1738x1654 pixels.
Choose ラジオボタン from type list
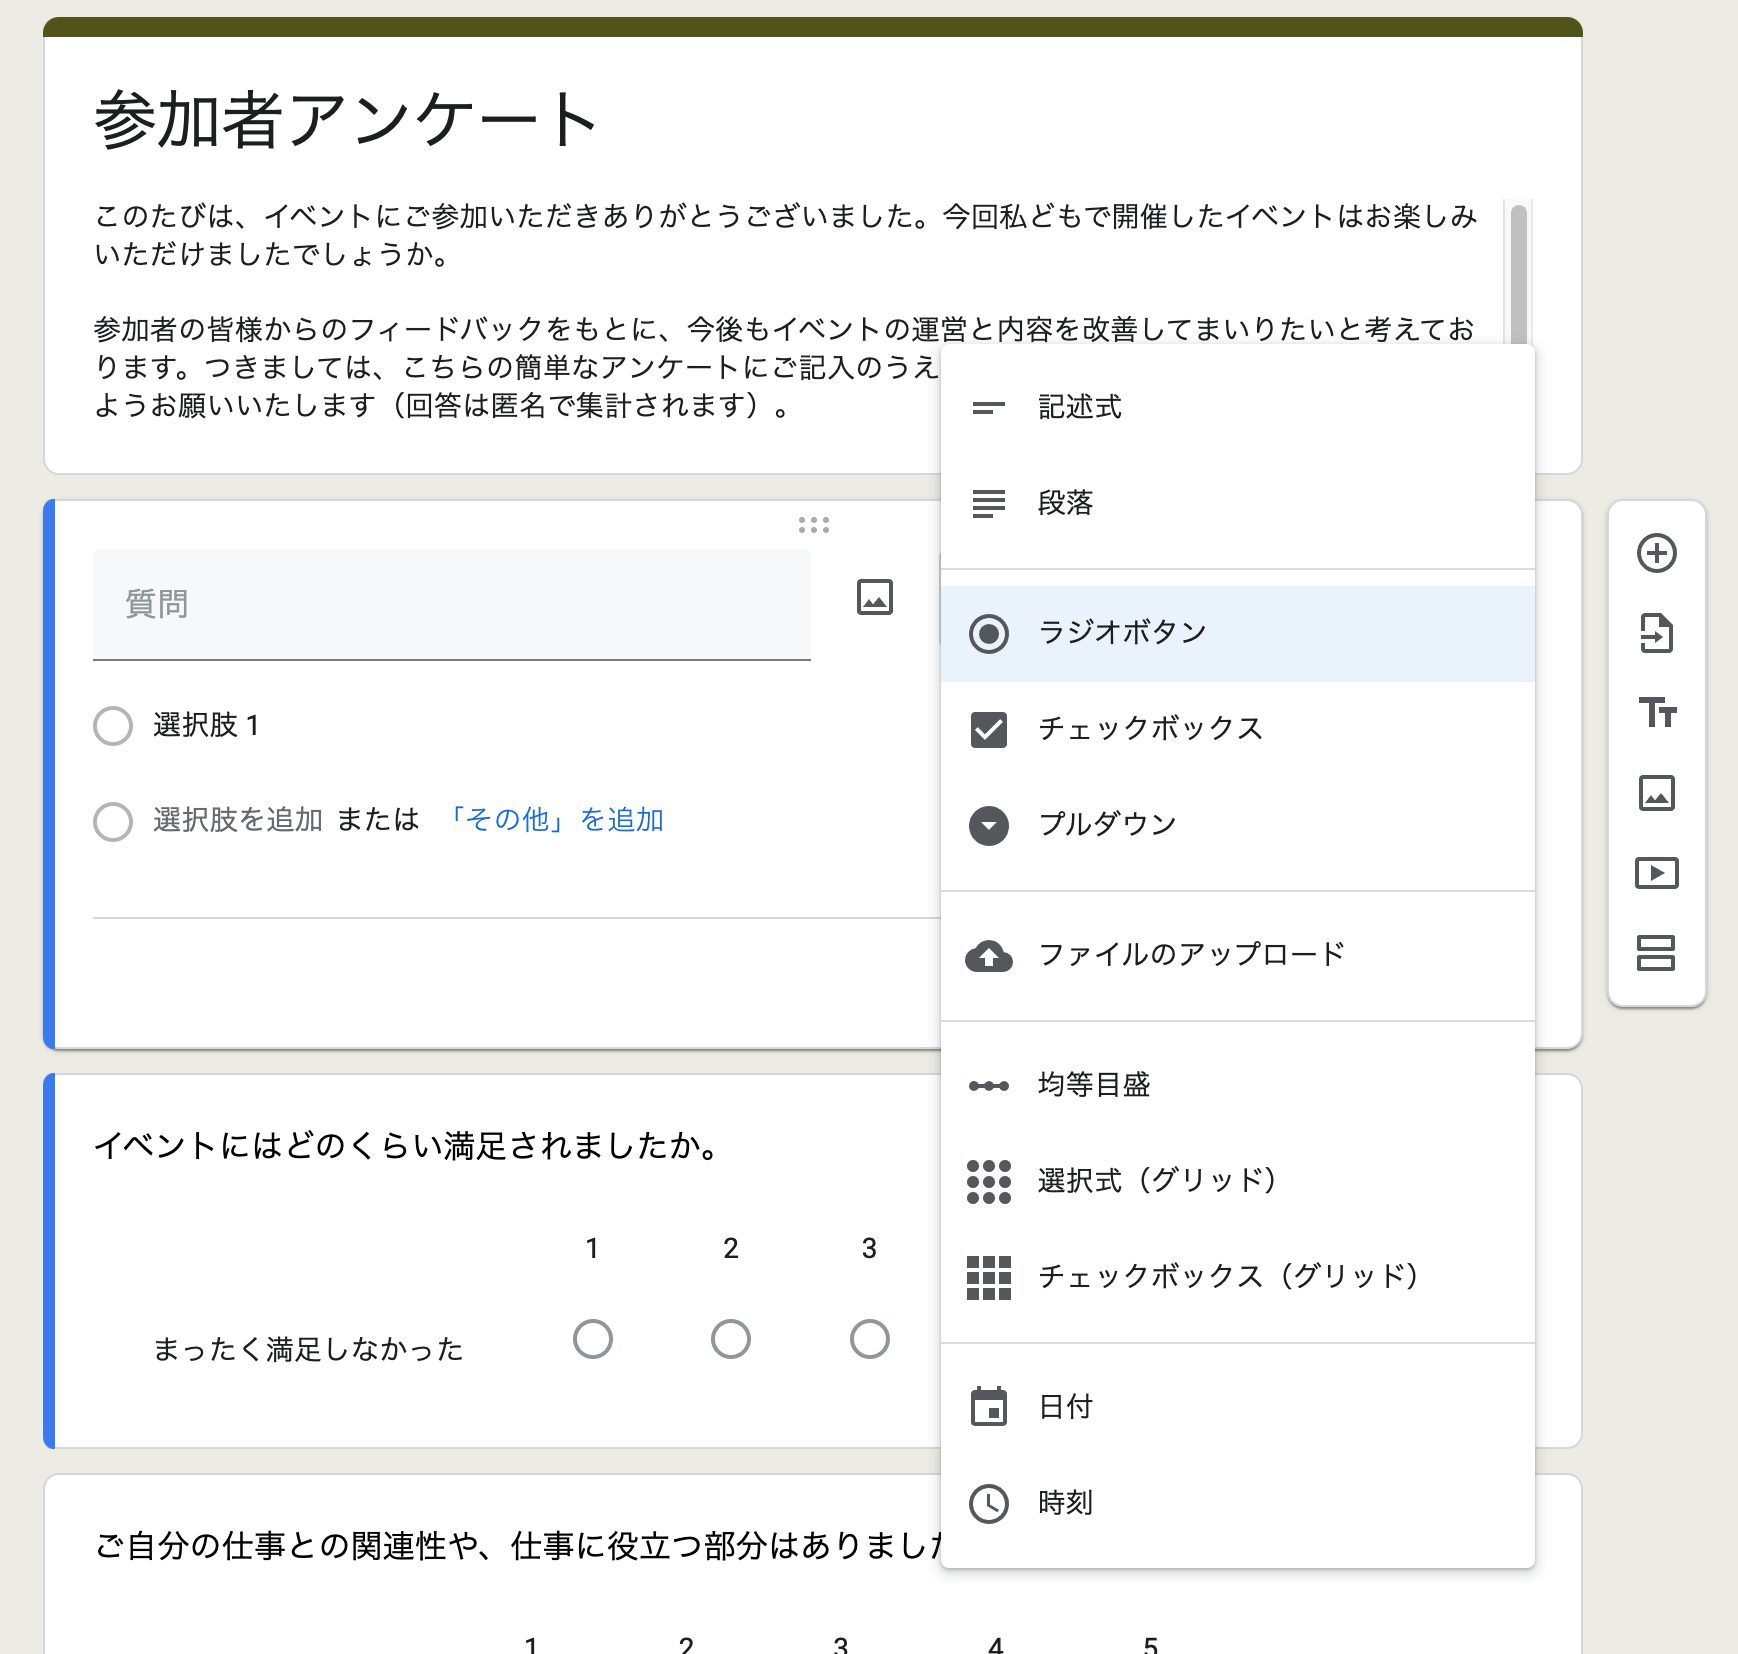tap(1121, 633)
